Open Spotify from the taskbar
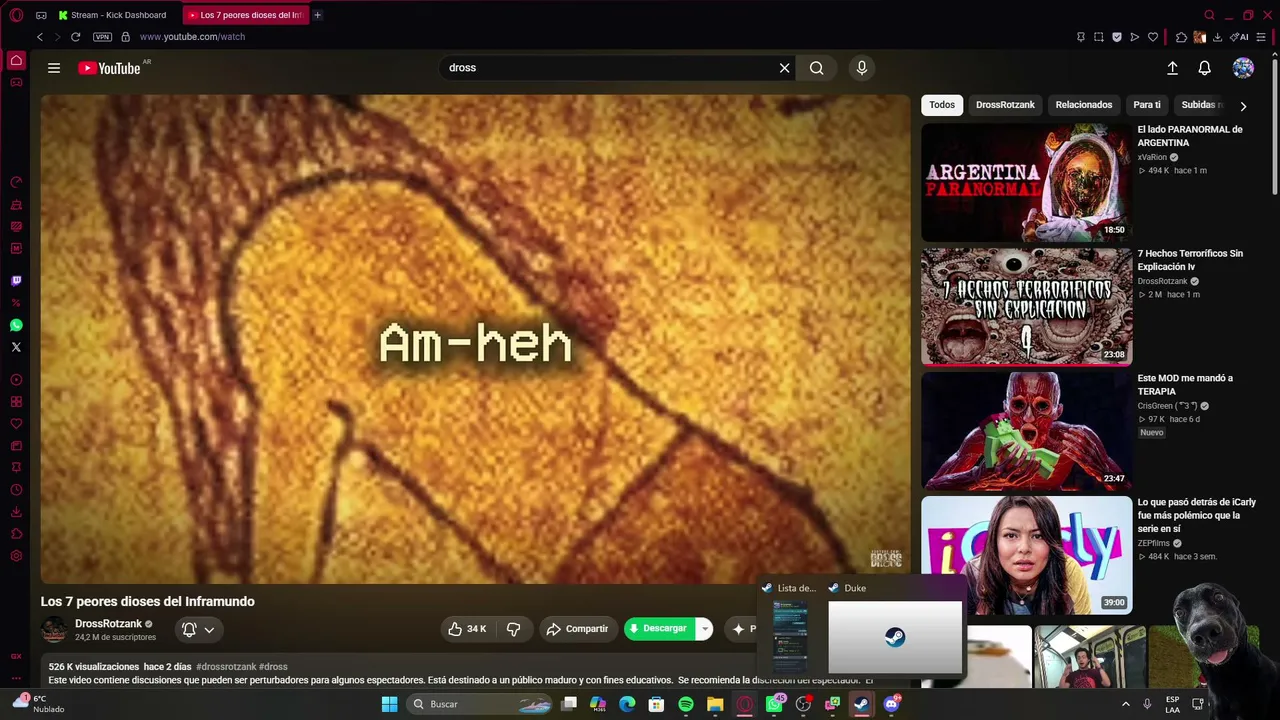This screenshot has height=720, width=1280. (x=686, y=704)
